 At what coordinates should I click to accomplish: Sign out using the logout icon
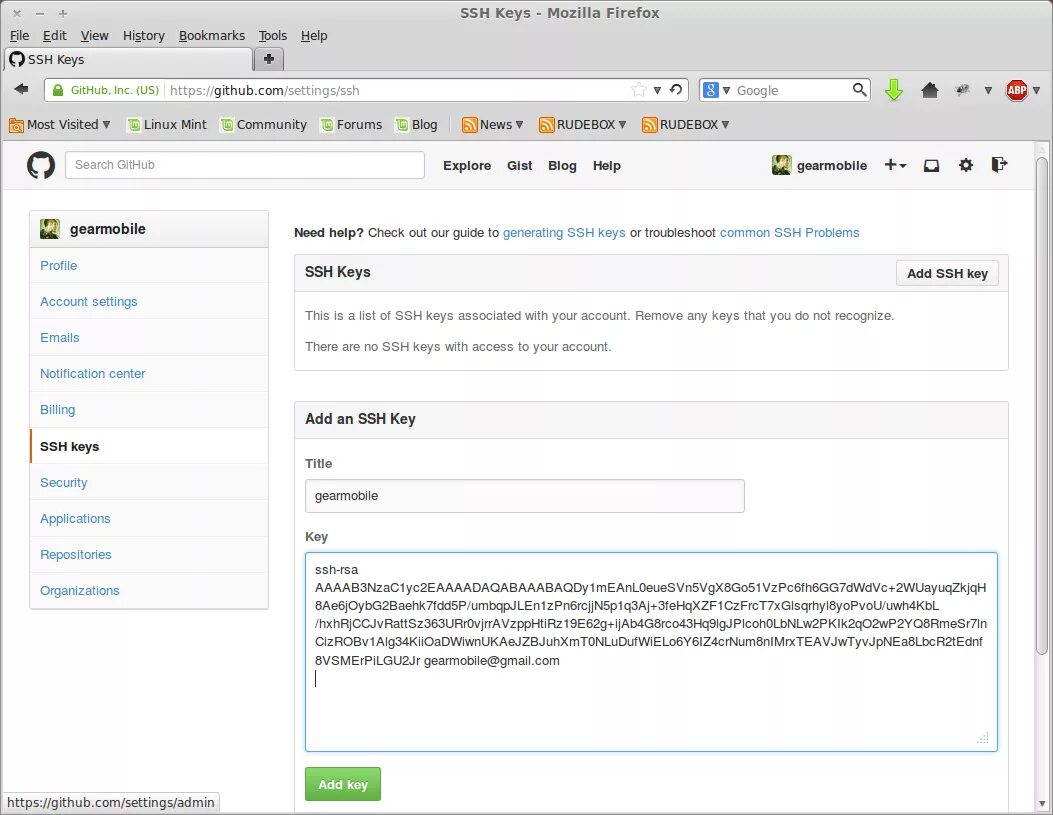pos(999,164)
